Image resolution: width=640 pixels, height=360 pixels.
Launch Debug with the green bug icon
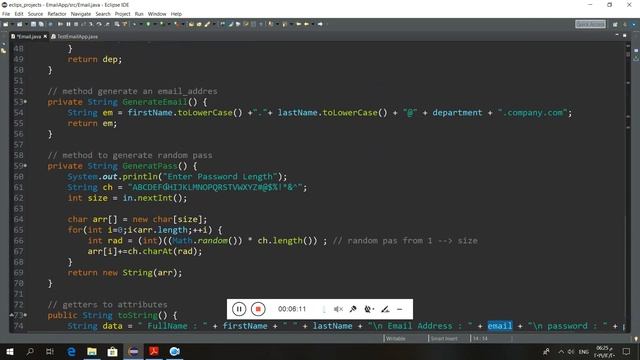click(134, 24)
